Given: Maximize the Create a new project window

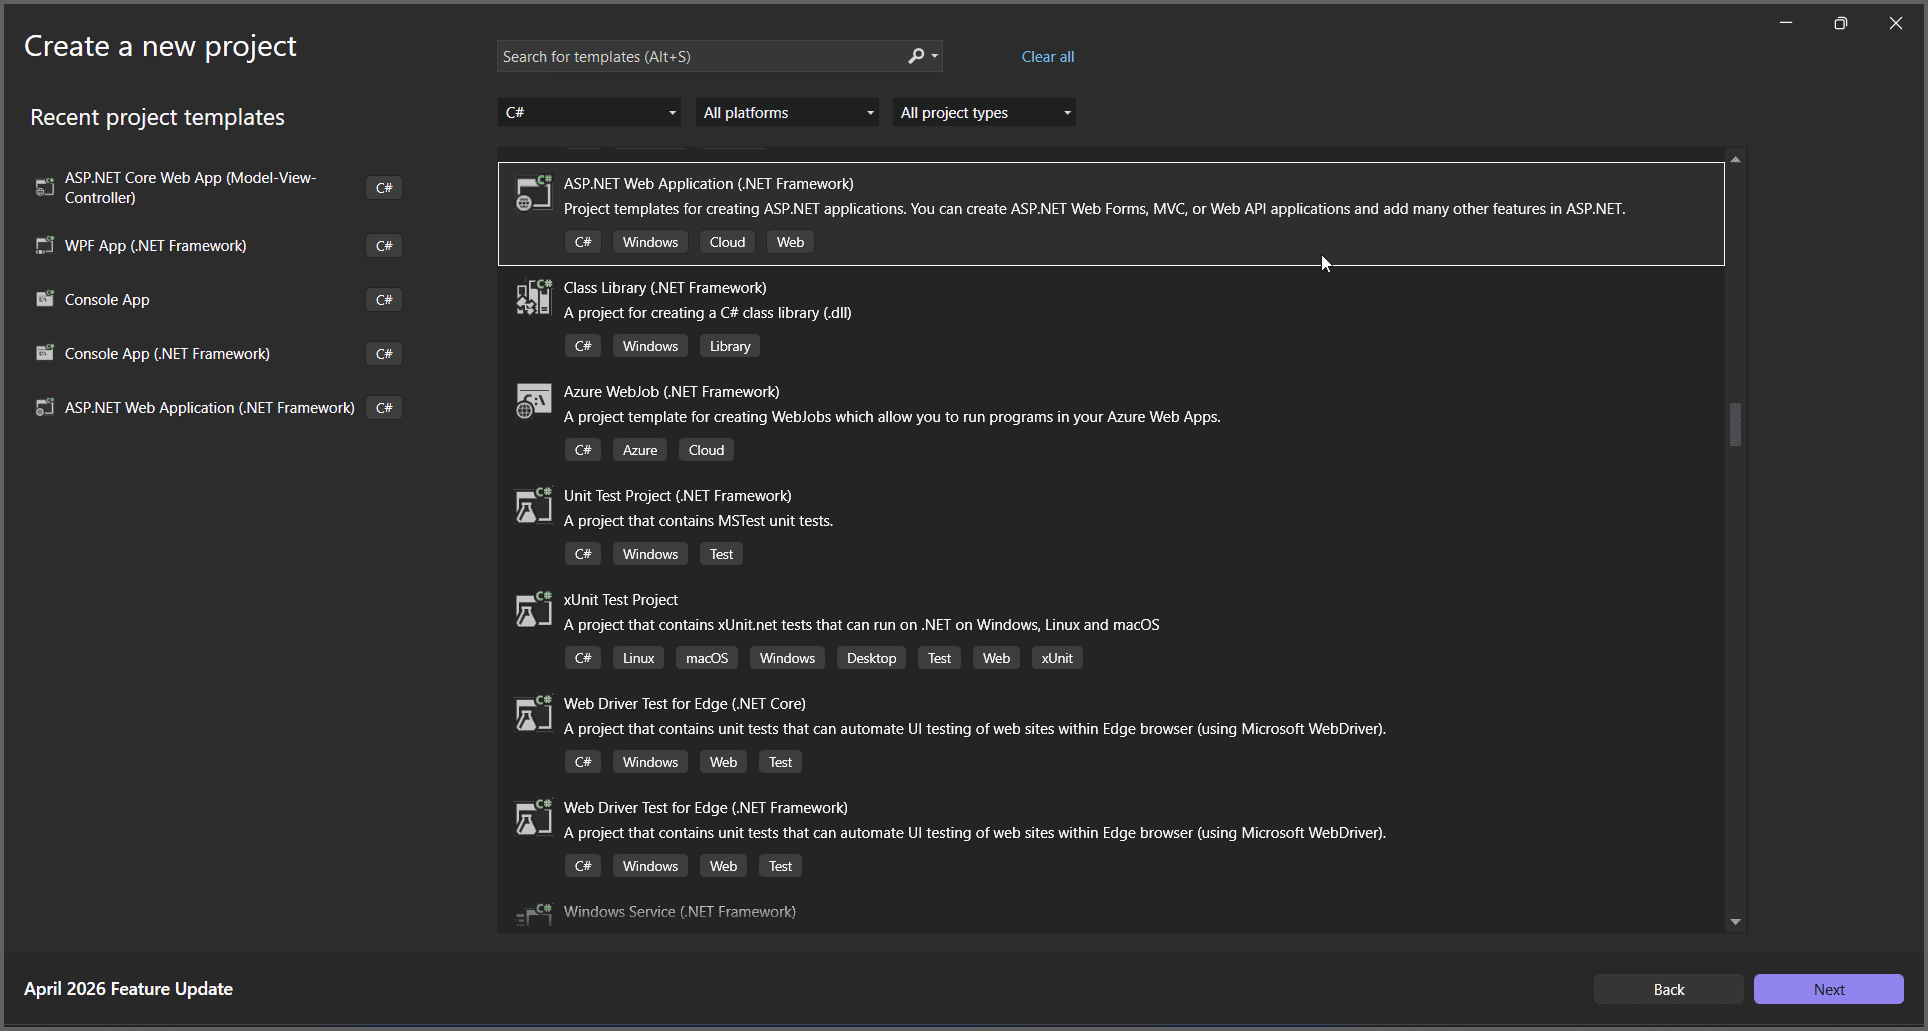Looking at the screenshot, I should (x=1840, y=23).
